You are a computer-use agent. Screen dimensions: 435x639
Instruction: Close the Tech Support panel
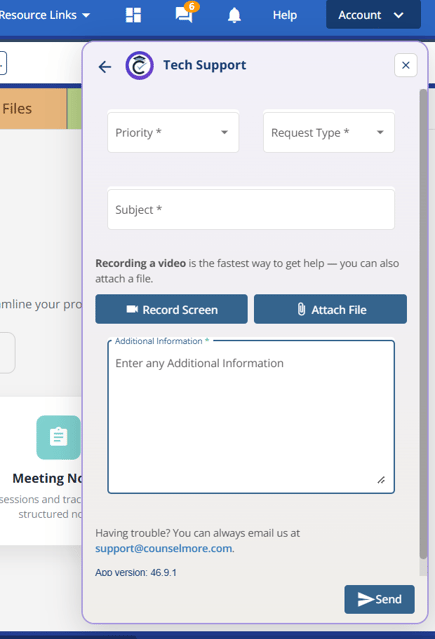pos(406,65)
